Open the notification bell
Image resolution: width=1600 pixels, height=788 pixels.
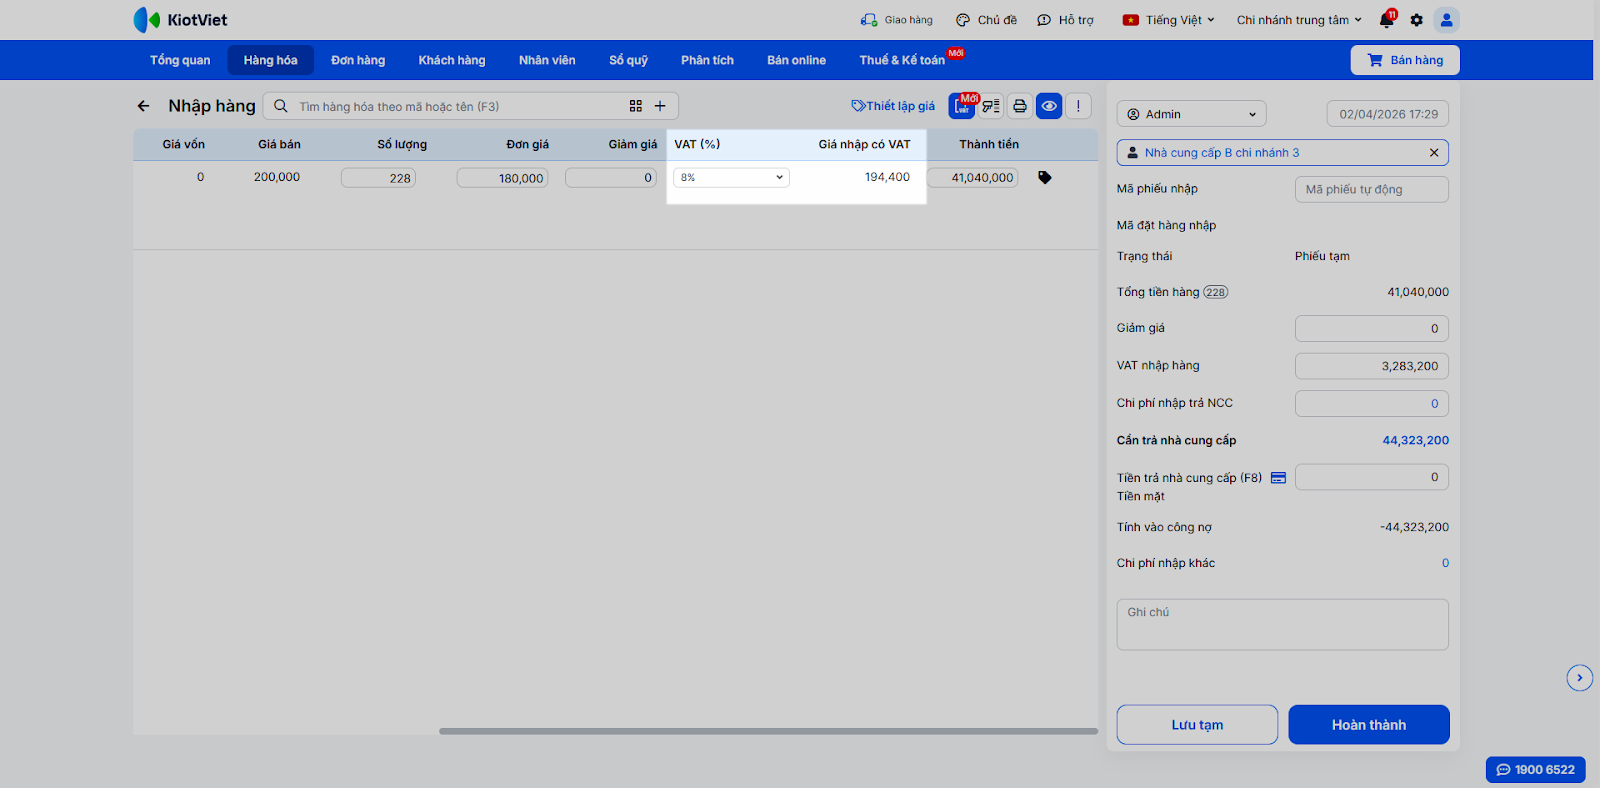pos(1386,20)
